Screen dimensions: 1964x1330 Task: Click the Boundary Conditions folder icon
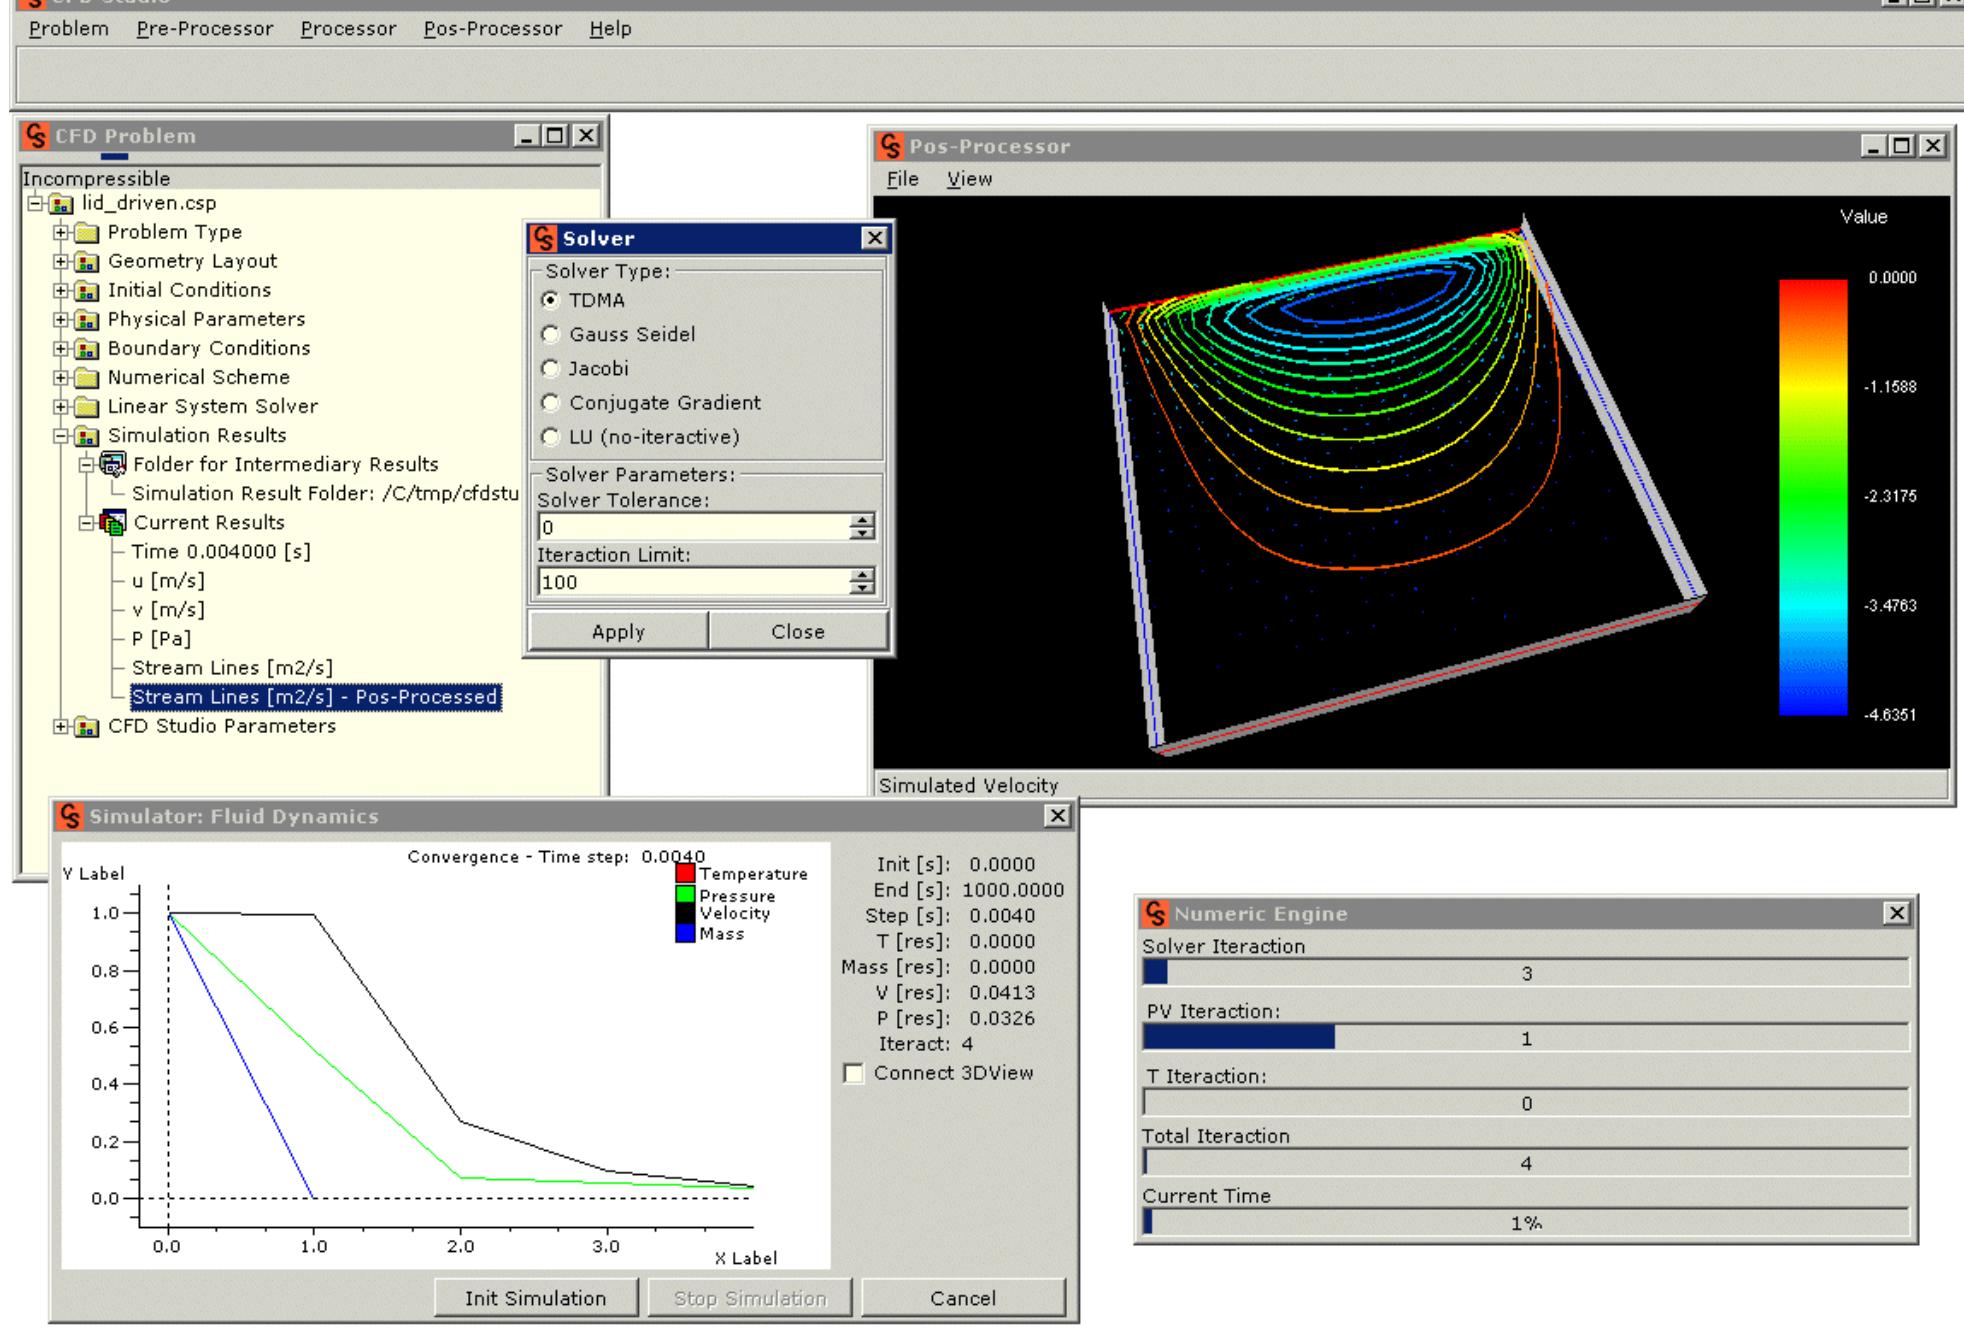[88, 349]
